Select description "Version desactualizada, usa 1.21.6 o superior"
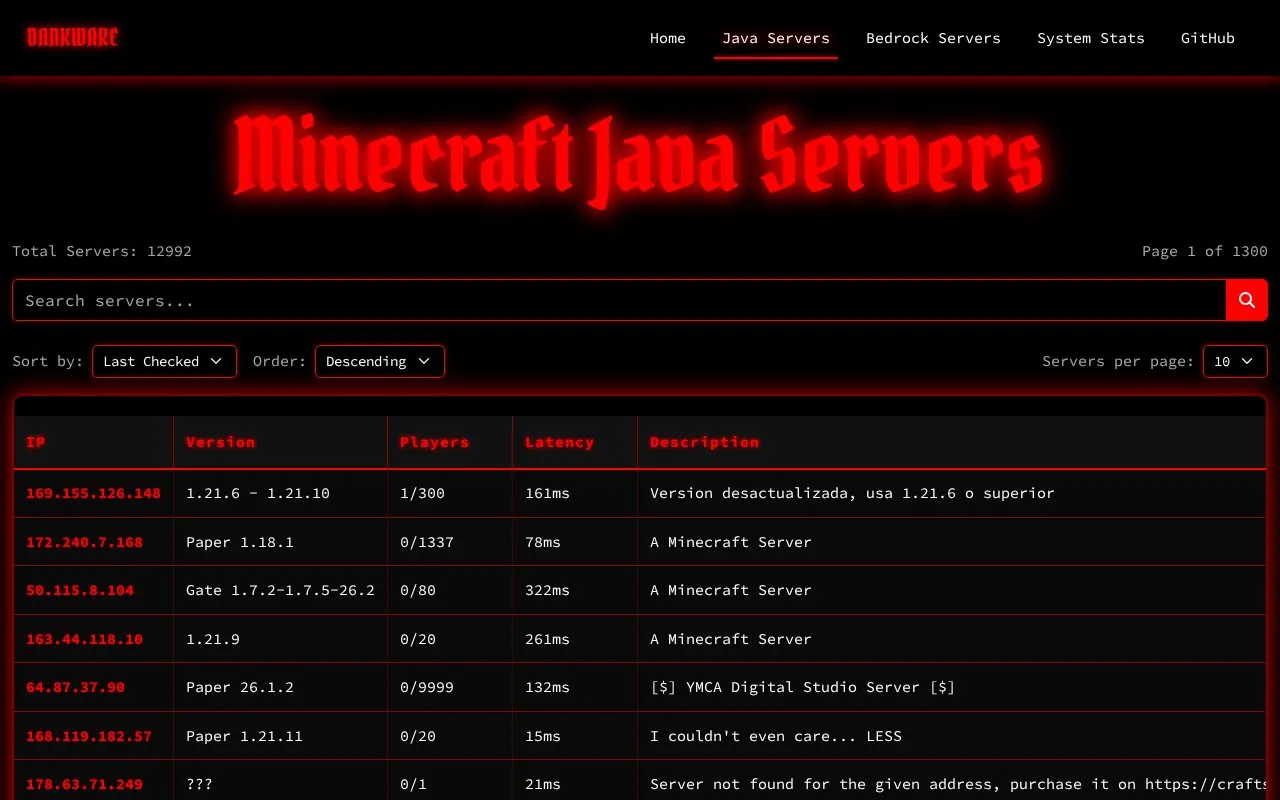This screenshot has height=800, width=1280. [x=852, y=493]
